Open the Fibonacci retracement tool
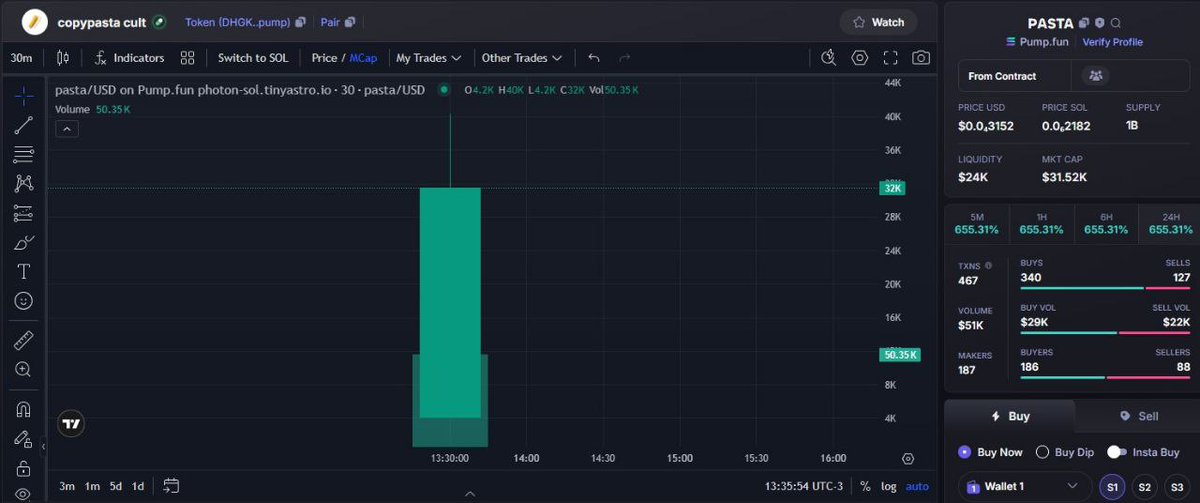 24,154
